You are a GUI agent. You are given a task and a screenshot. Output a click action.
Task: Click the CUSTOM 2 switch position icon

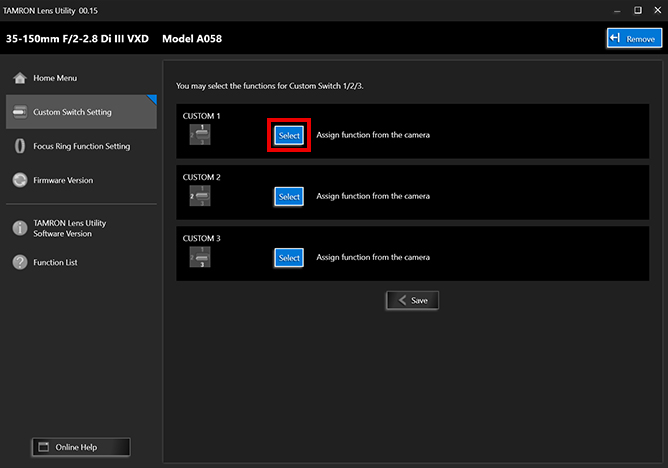coord(200,197)
